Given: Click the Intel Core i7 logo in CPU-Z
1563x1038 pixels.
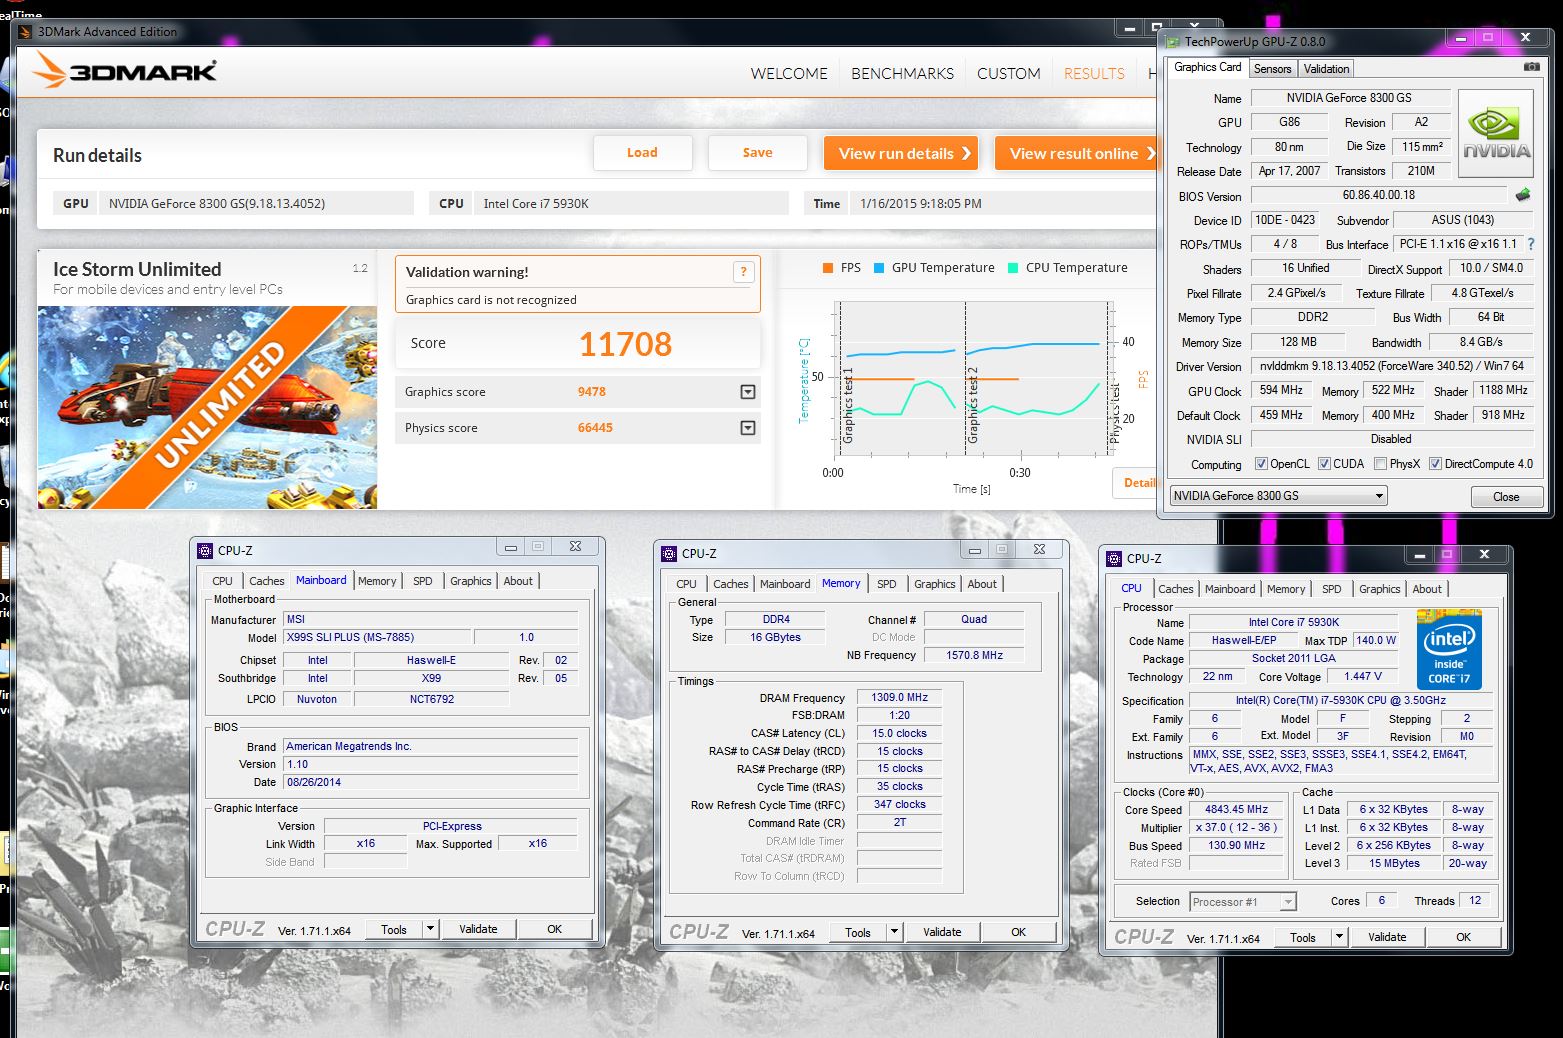Looking at the screenshot, I should tap(1449, 650).
